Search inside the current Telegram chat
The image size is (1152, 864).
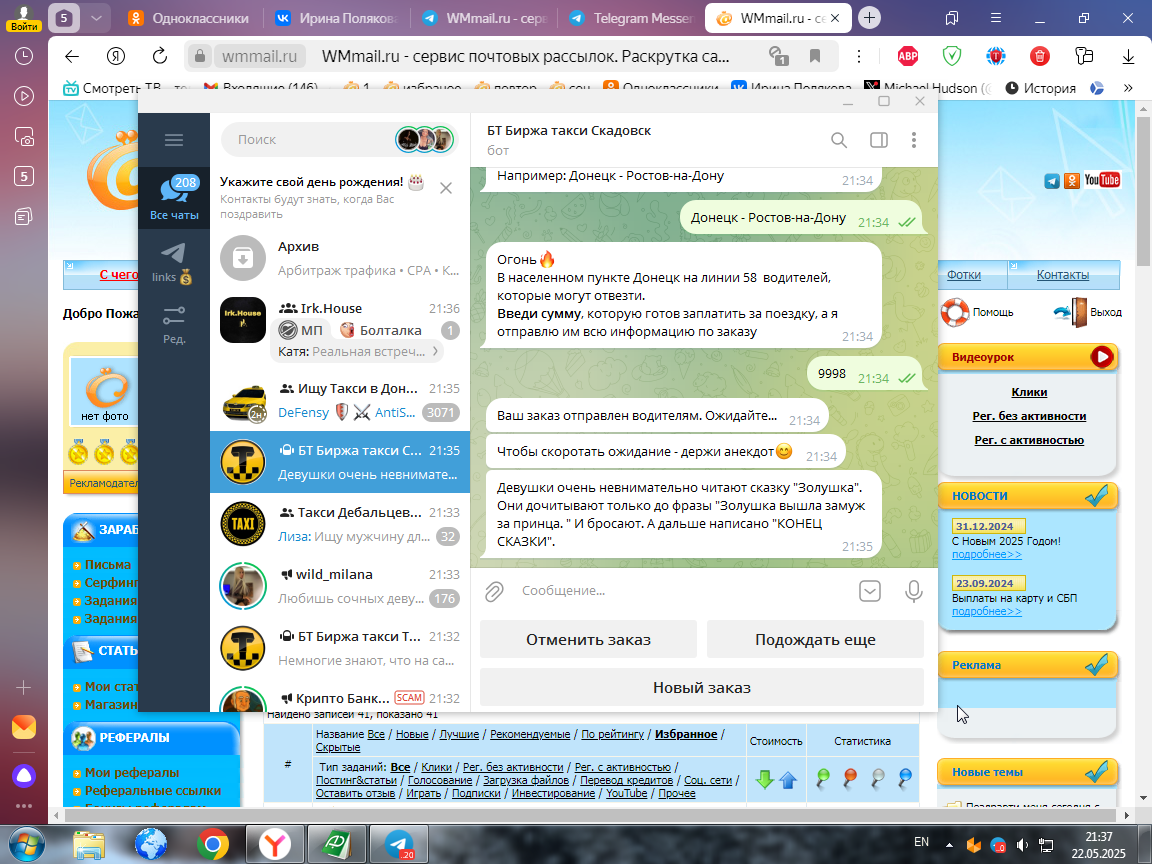tap(838, 140)
